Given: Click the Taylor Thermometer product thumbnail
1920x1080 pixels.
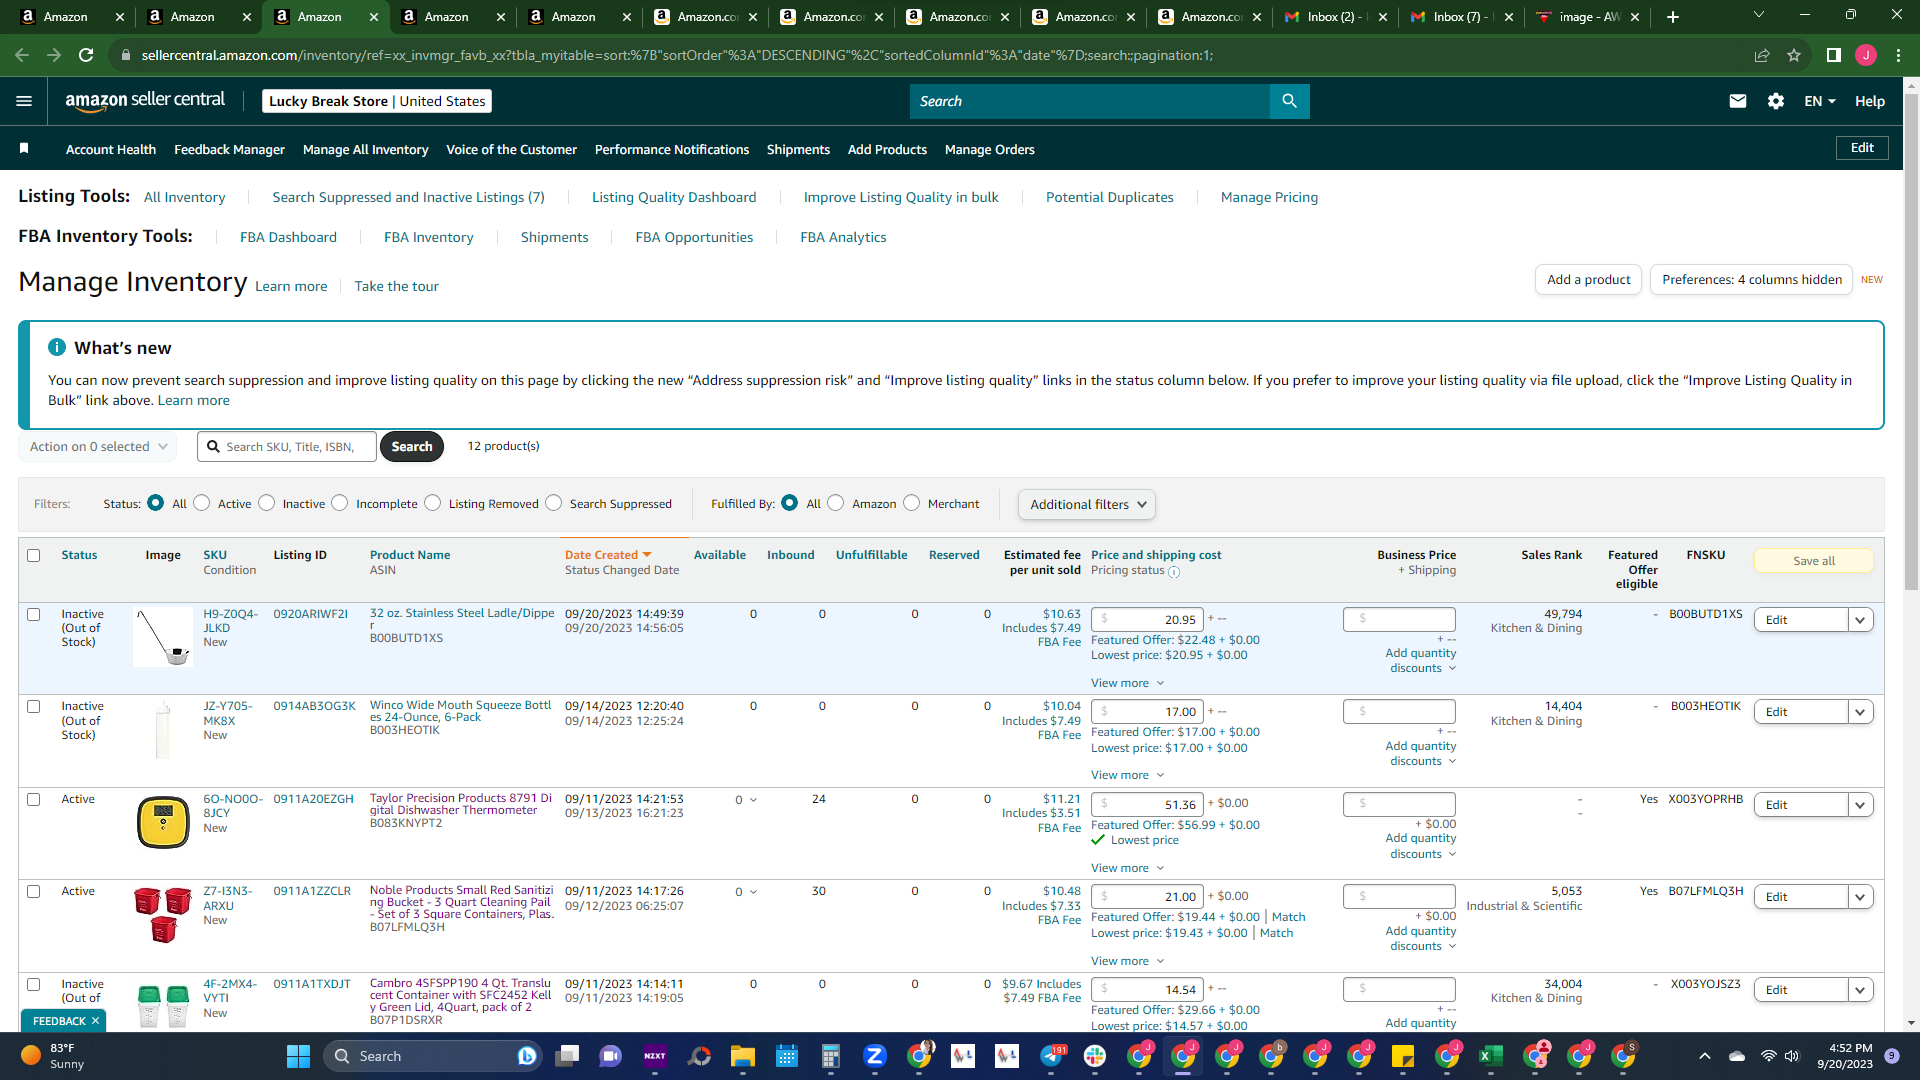Looking at the screenshot, I should [163, 822].
